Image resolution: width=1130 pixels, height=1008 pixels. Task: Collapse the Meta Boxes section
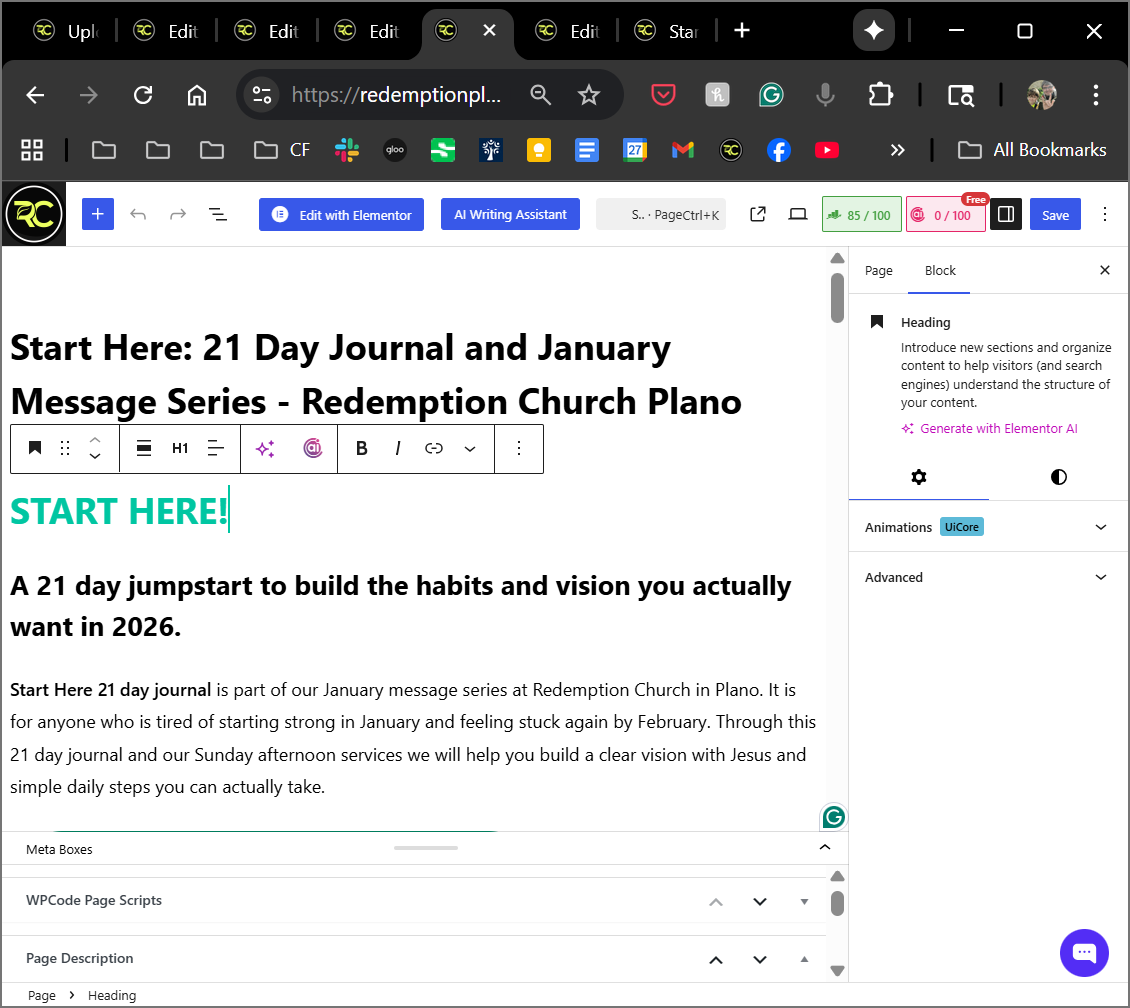(x=825, y=848)
